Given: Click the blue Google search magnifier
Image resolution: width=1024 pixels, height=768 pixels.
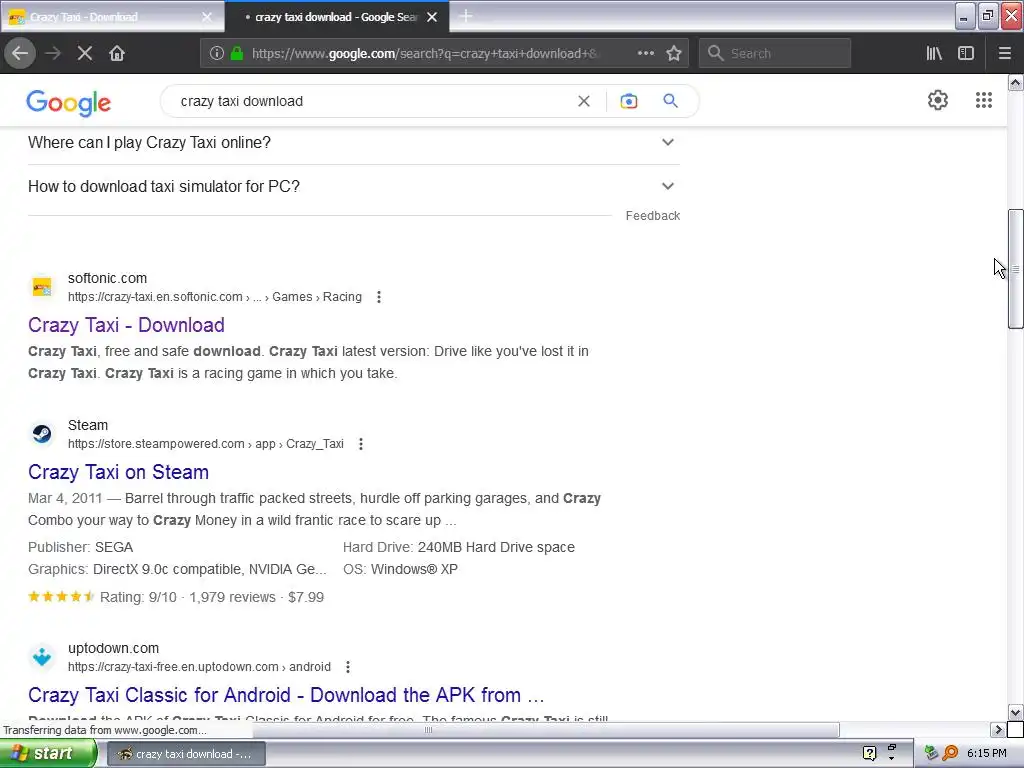Looking at the screenshot, I should (x=670, y=101).
